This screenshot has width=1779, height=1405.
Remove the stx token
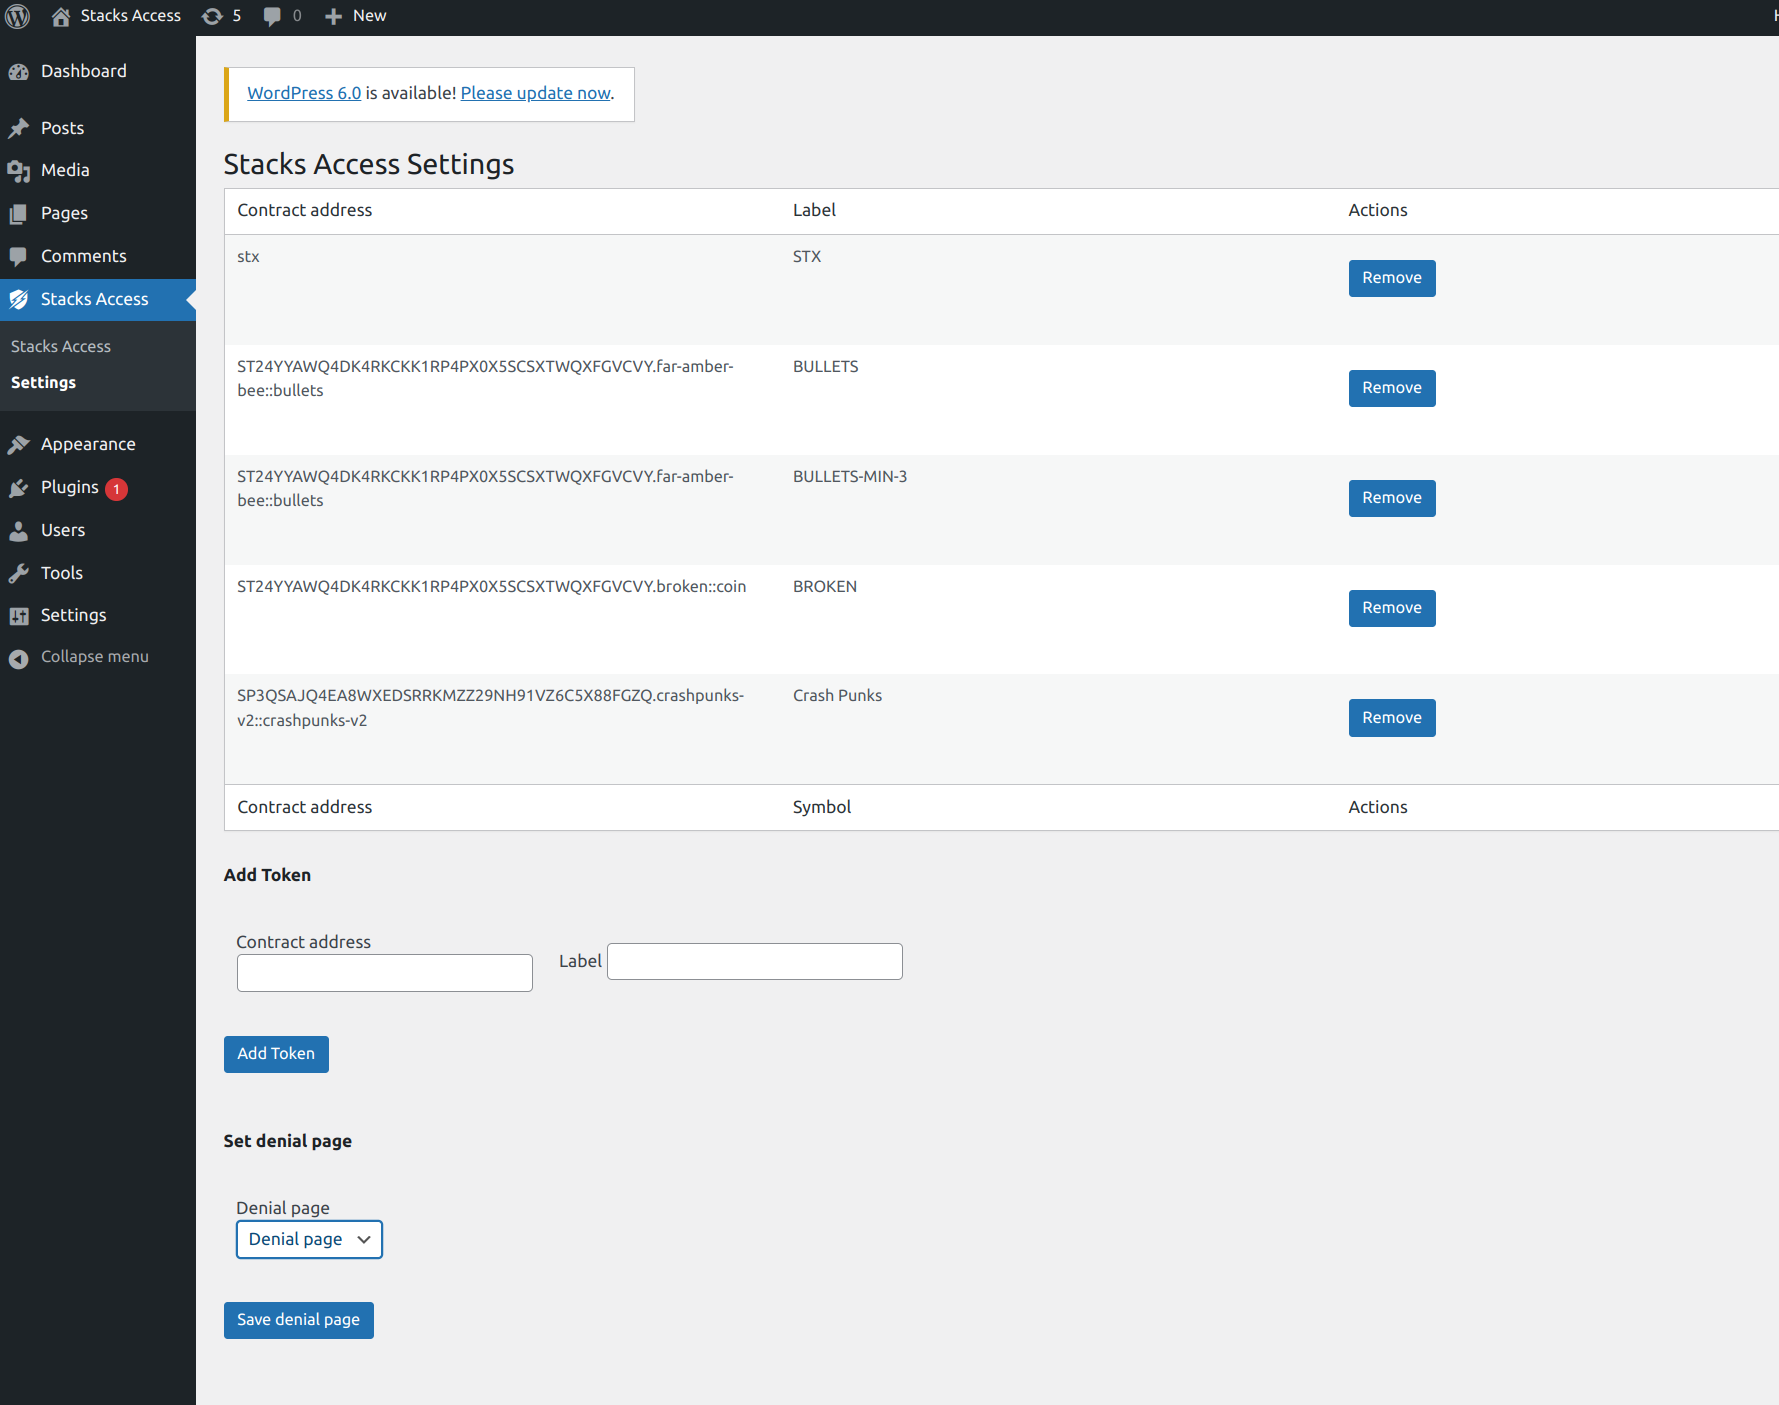click(1392, 278)
